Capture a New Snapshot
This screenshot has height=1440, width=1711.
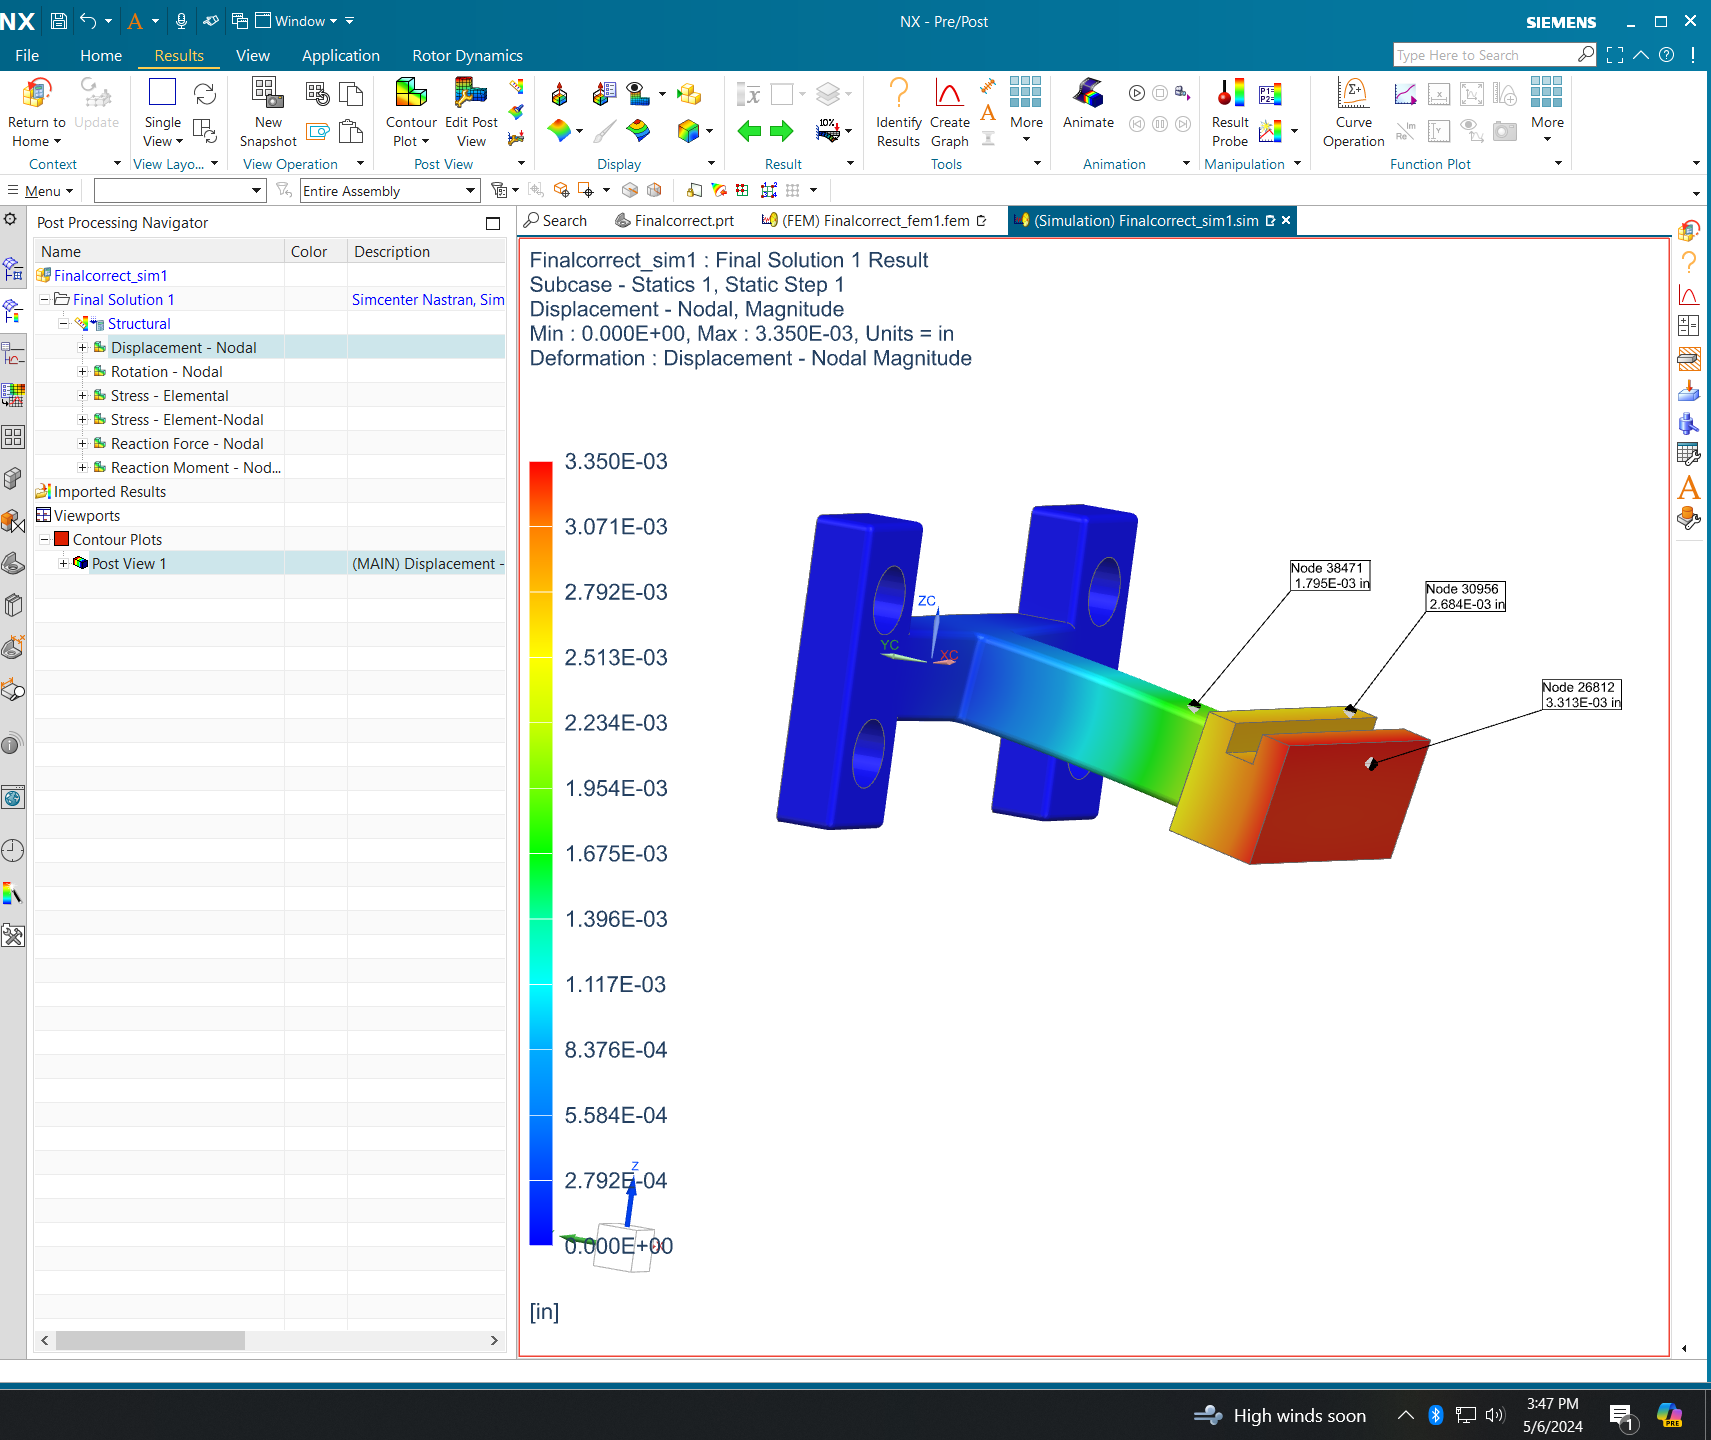click(267, 103)
